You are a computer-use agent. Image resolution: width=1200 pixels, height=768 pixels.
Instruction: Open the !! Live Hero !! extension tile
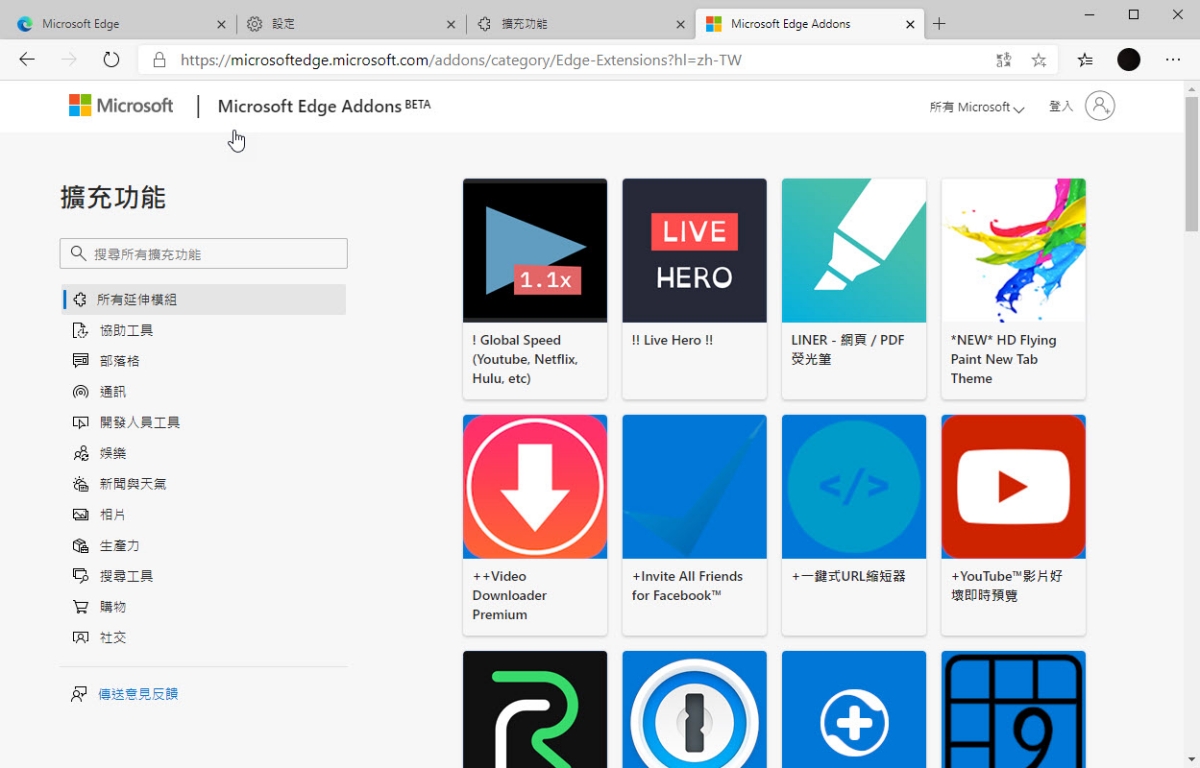tap(694, 288)
